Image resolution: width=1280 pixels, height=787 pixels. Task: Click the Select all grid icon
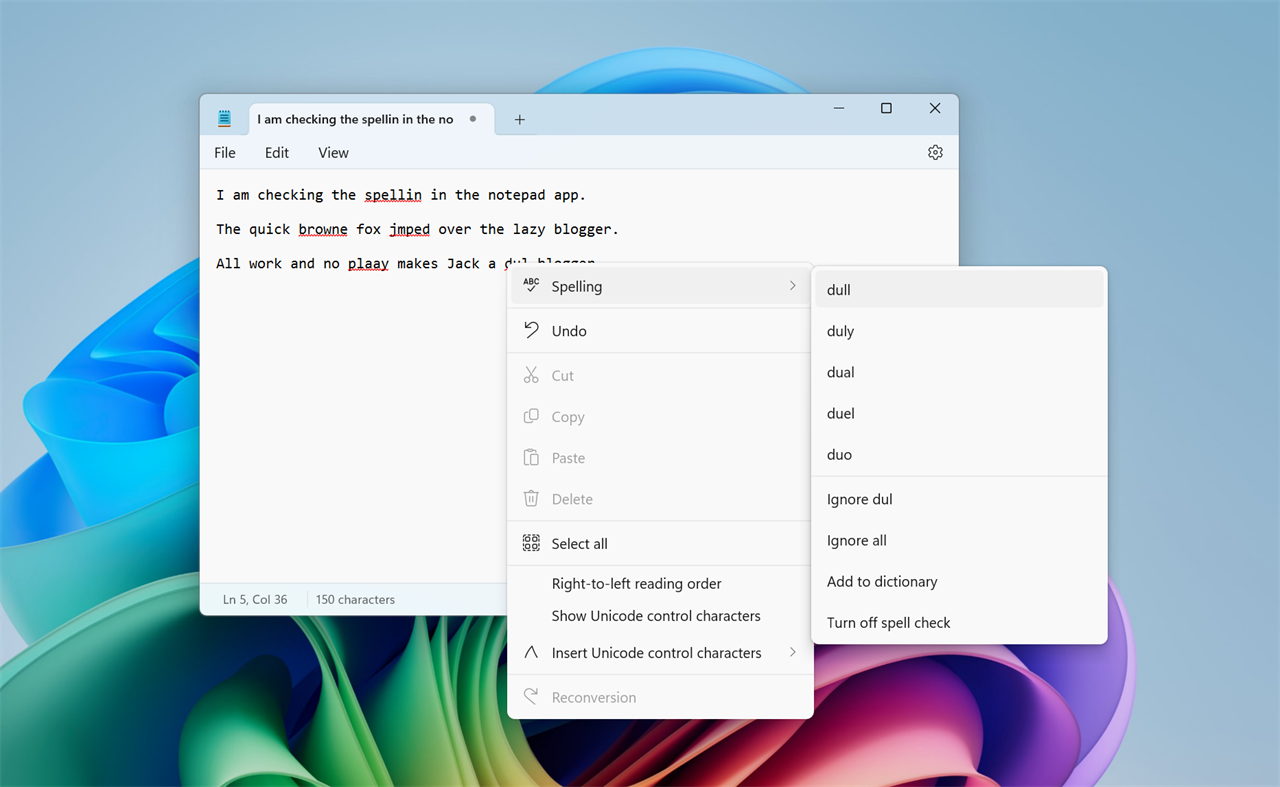click(530, 543)
